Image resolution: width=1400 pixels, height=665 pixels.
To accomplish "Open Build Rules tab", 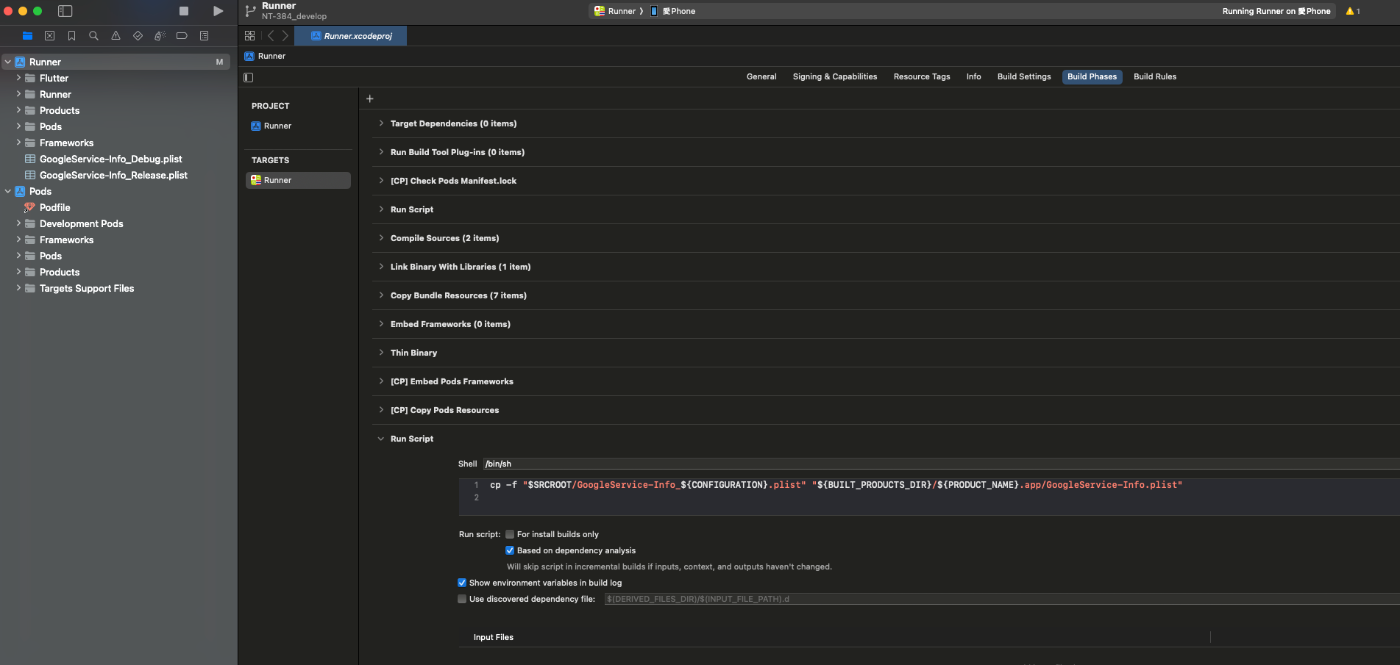I will coord(1155,77).
